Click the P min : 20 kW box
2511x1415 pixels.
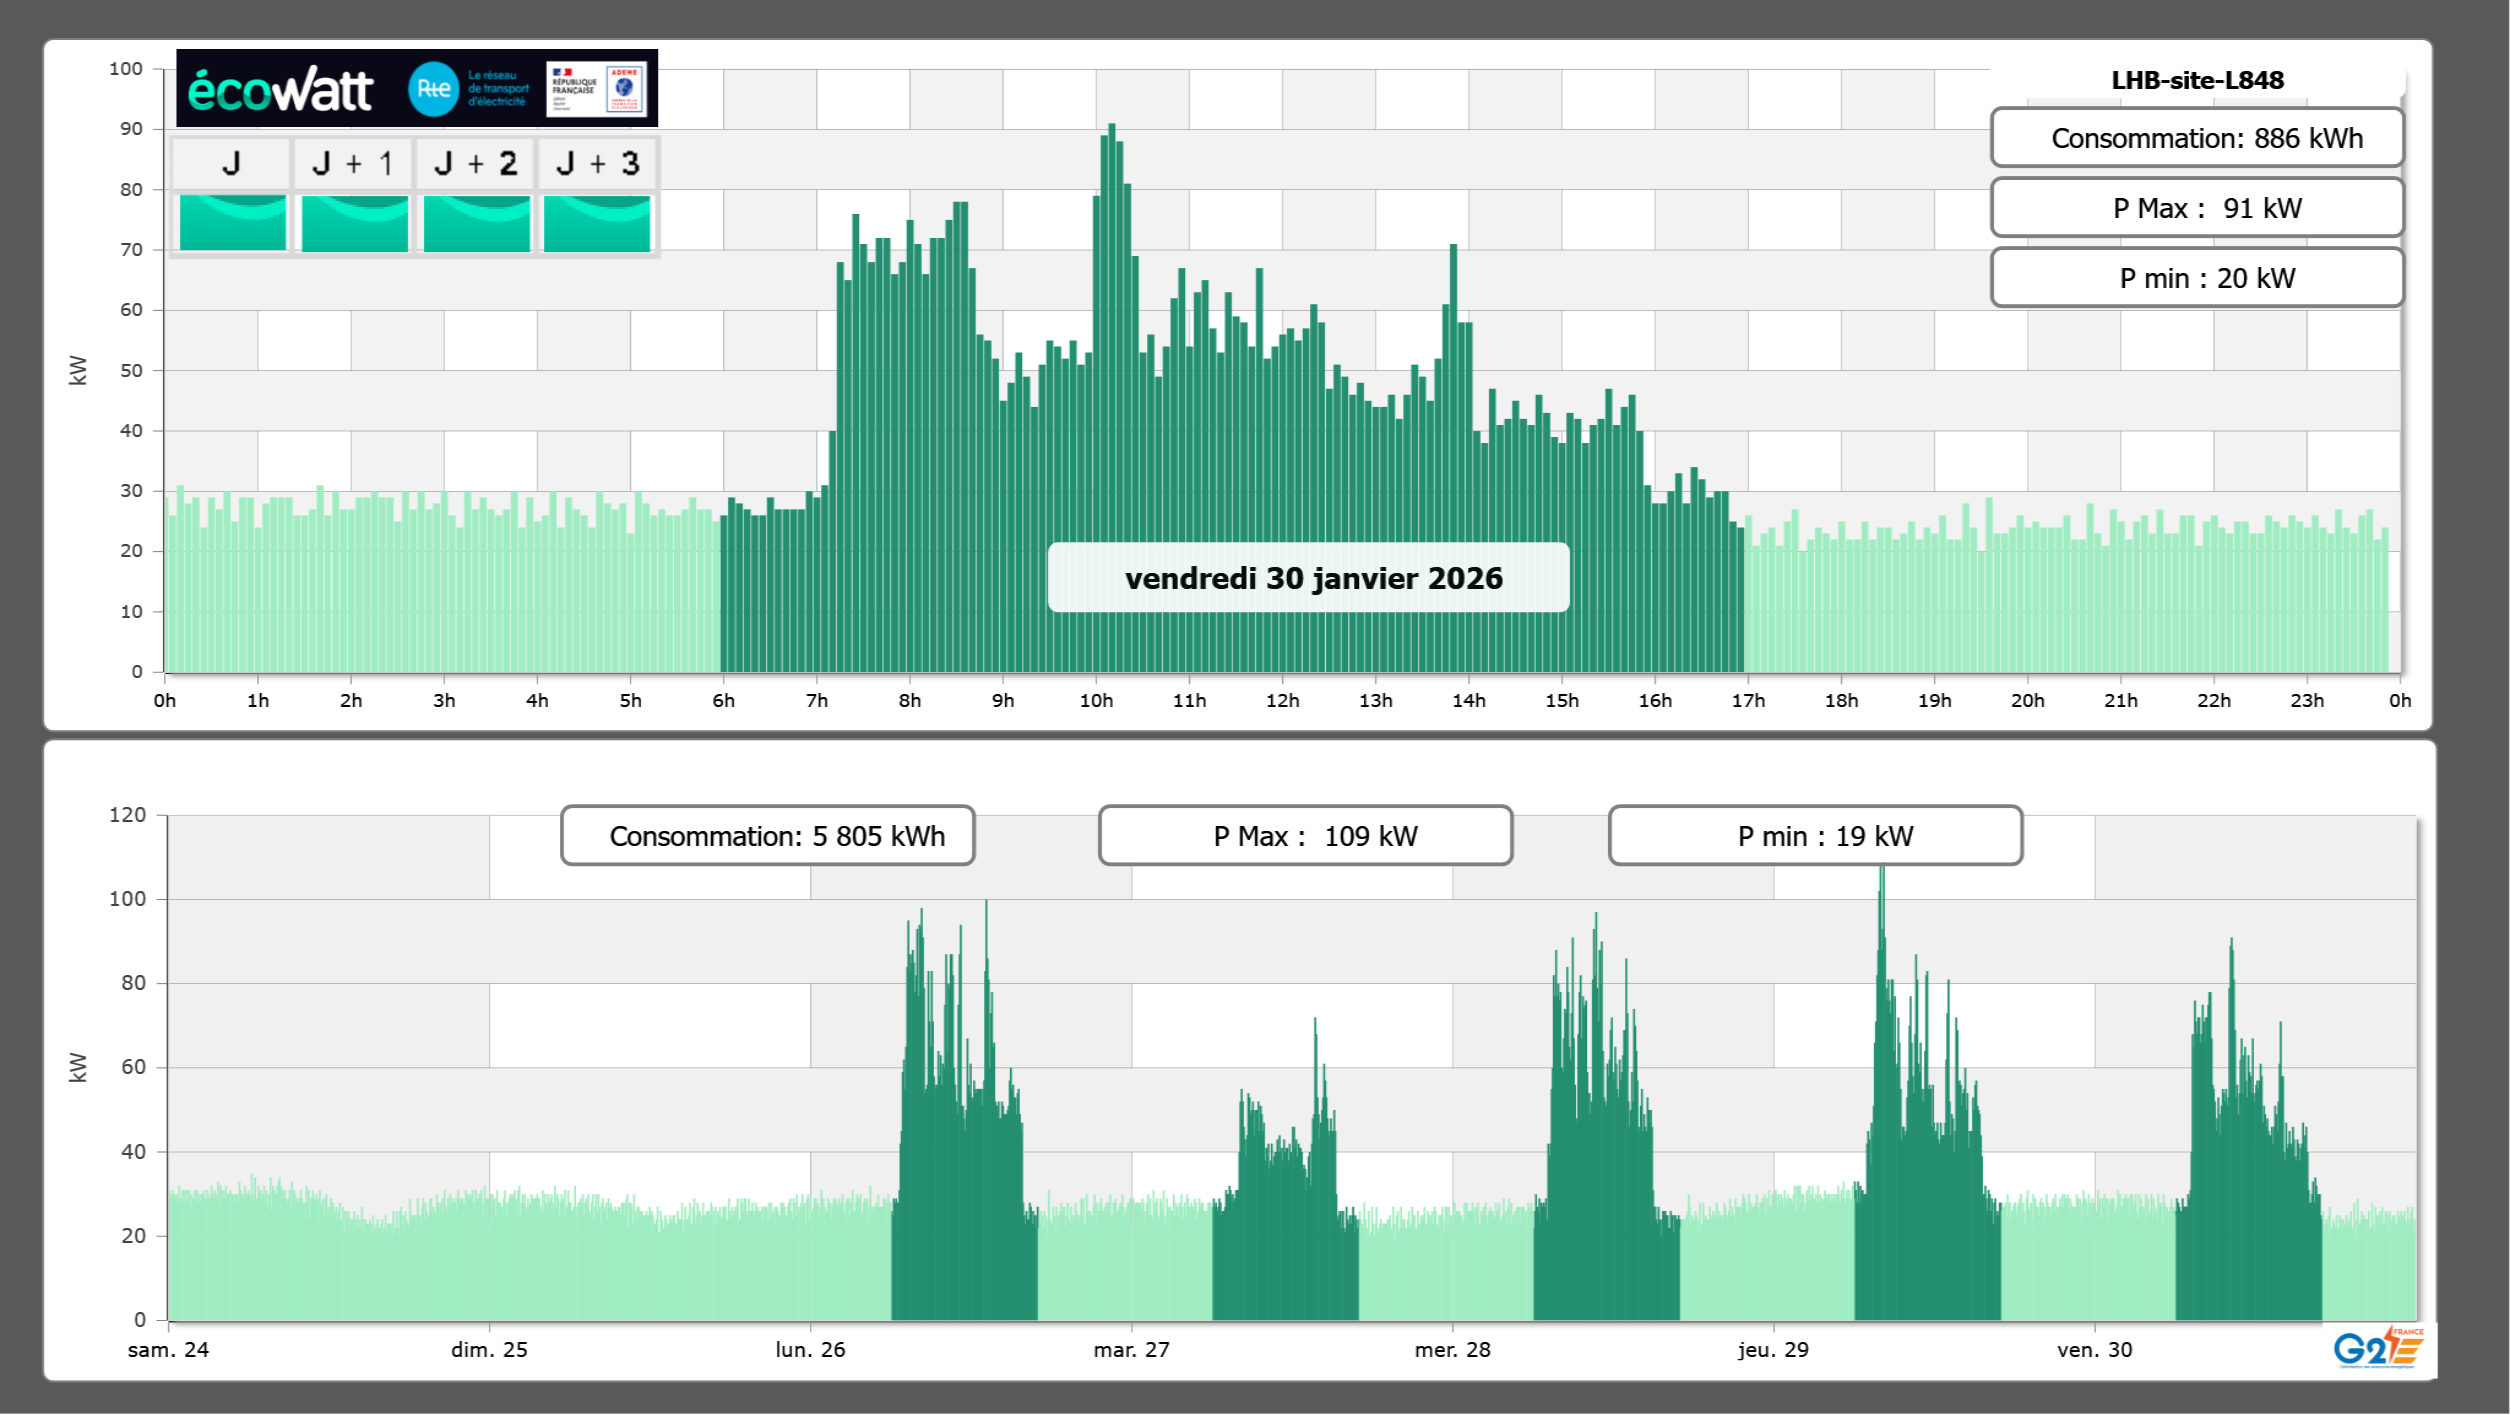pyautogui.click(x=2197, y=278)
